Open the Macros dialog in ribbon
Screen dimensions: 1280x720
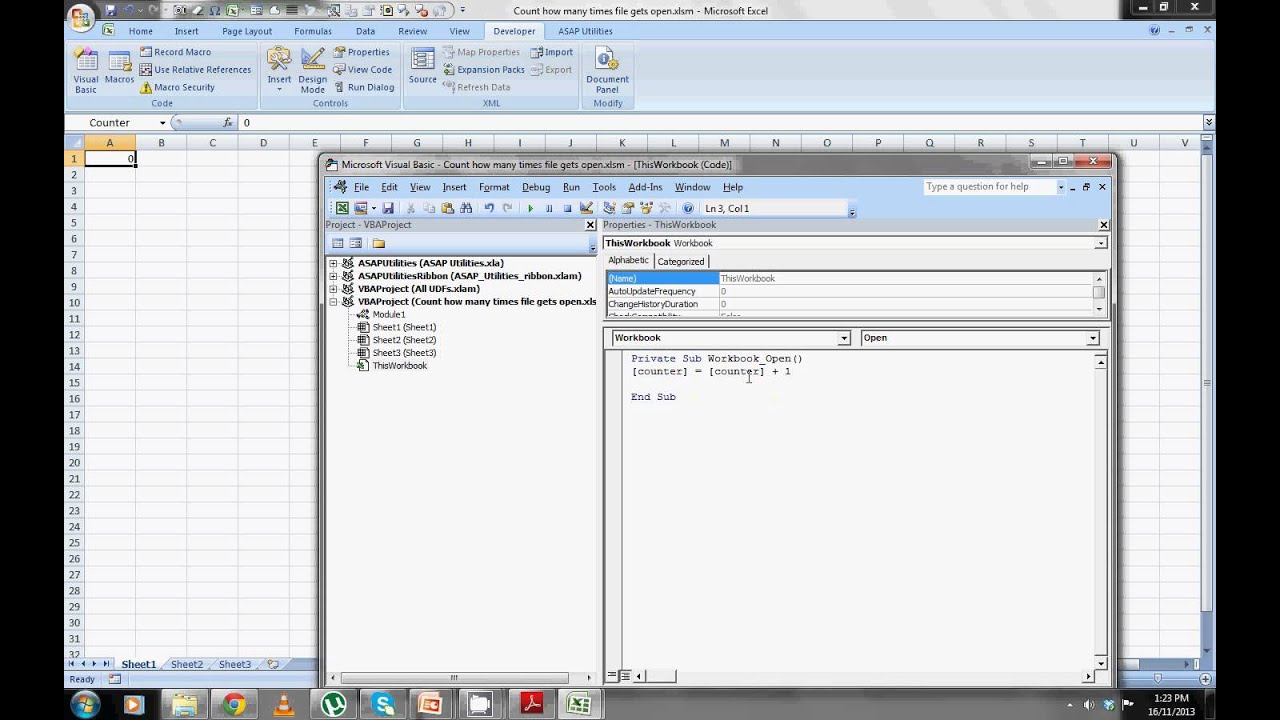click(x=119, y=66)
